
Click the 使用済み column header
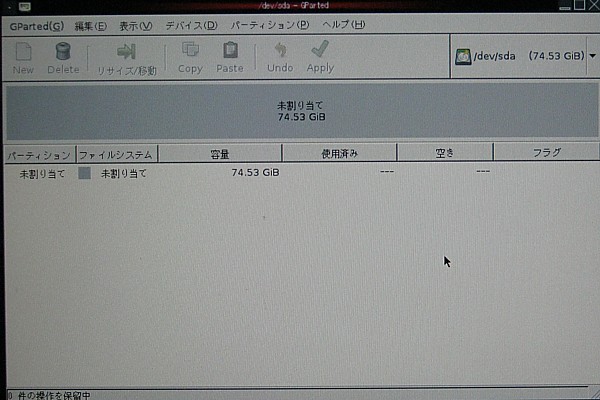click(x=339, y=153)
